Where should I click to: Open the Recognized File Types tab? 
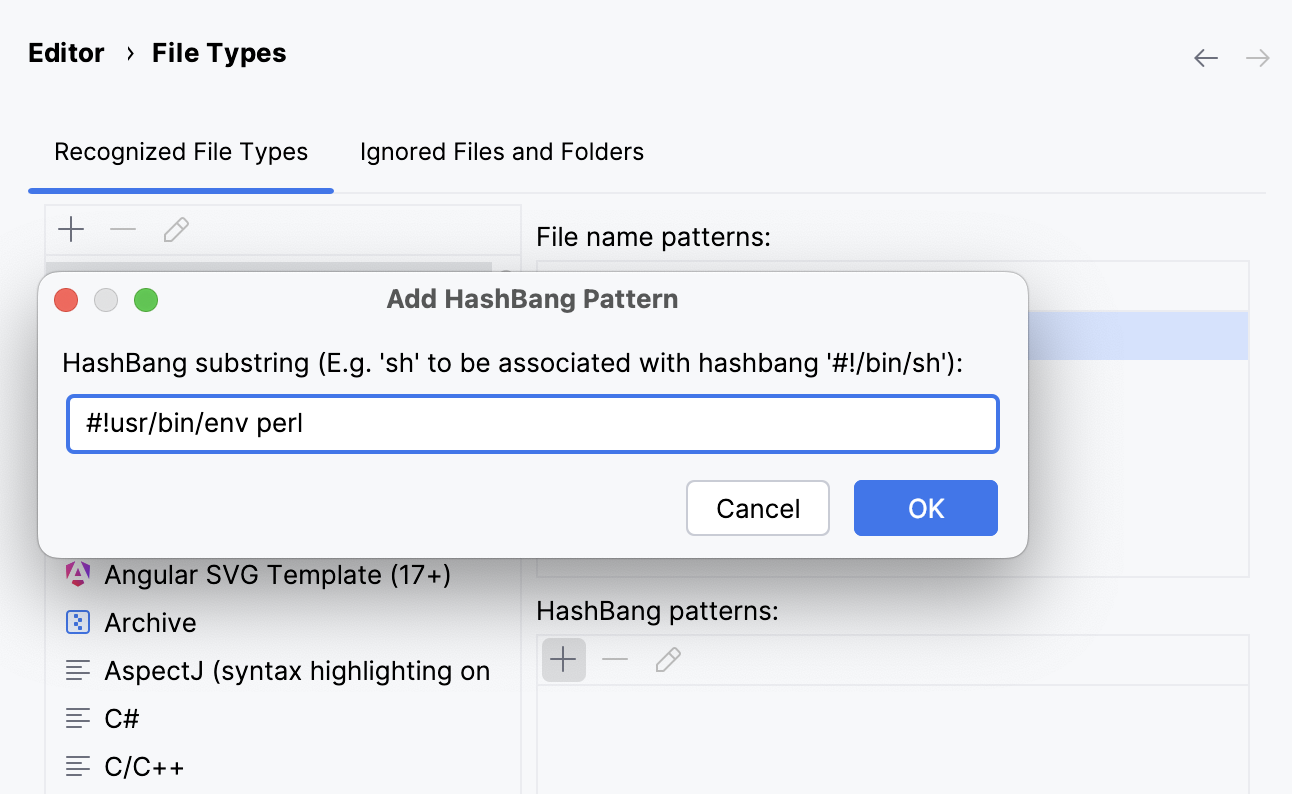pyautogui.click(x=181, y=151)
